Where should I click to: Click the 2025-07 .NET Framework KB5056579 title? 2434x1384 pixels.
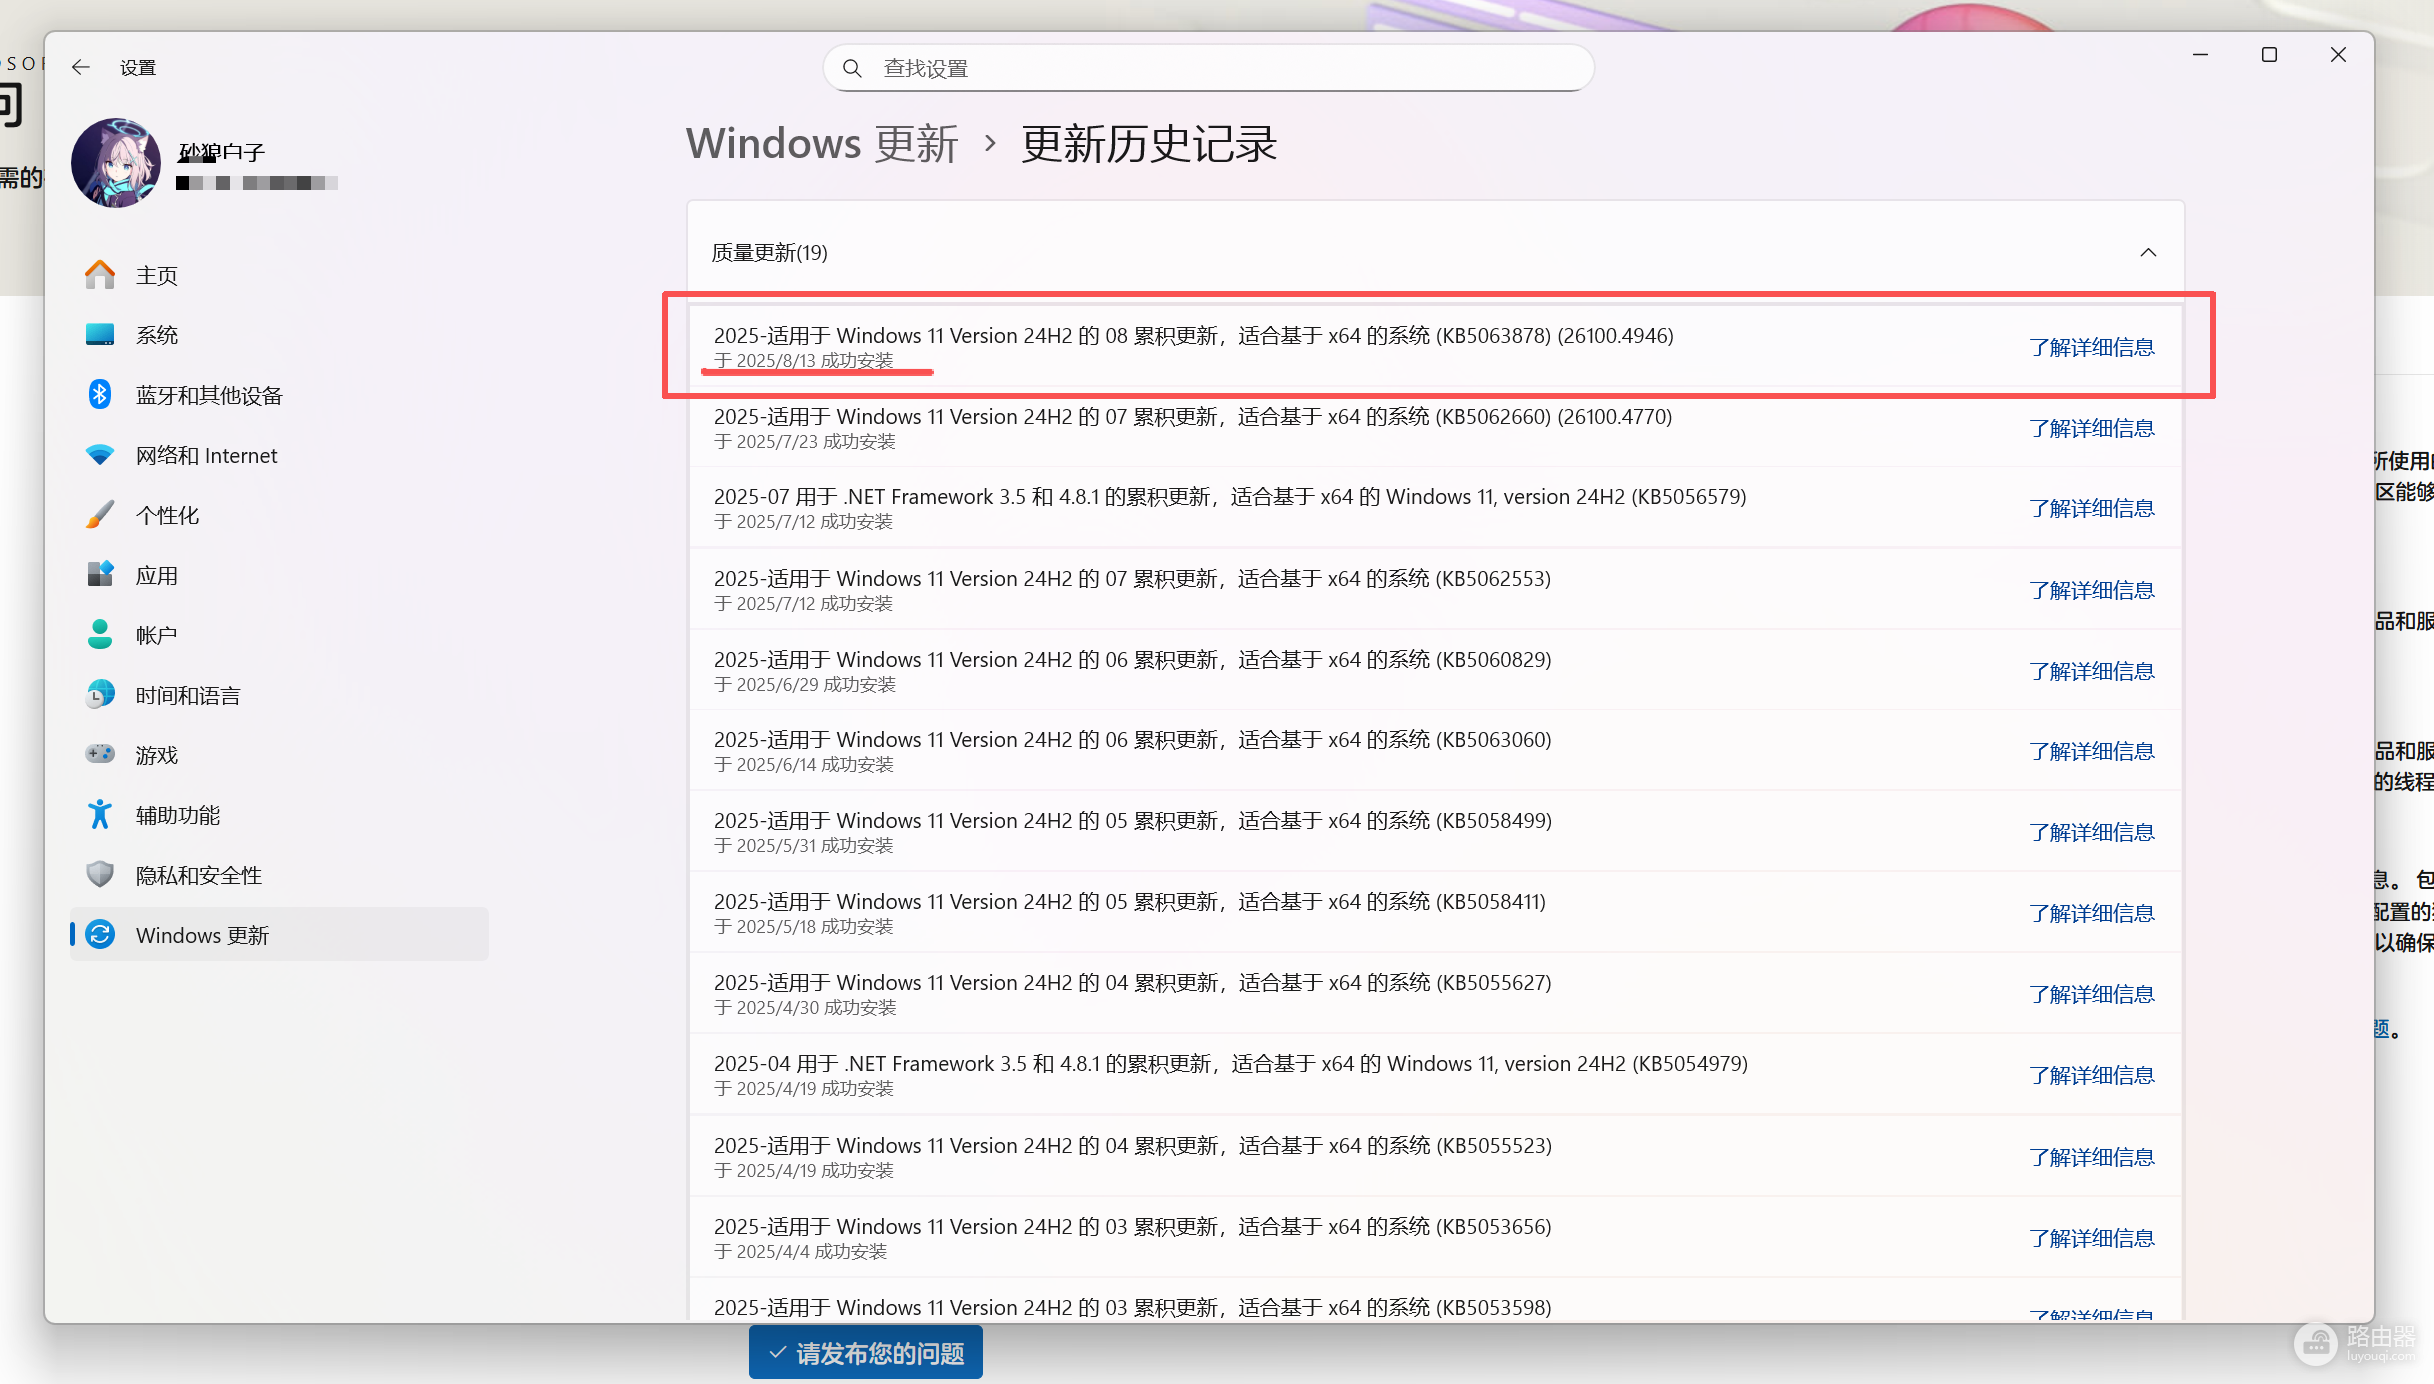coord(1230,496)
